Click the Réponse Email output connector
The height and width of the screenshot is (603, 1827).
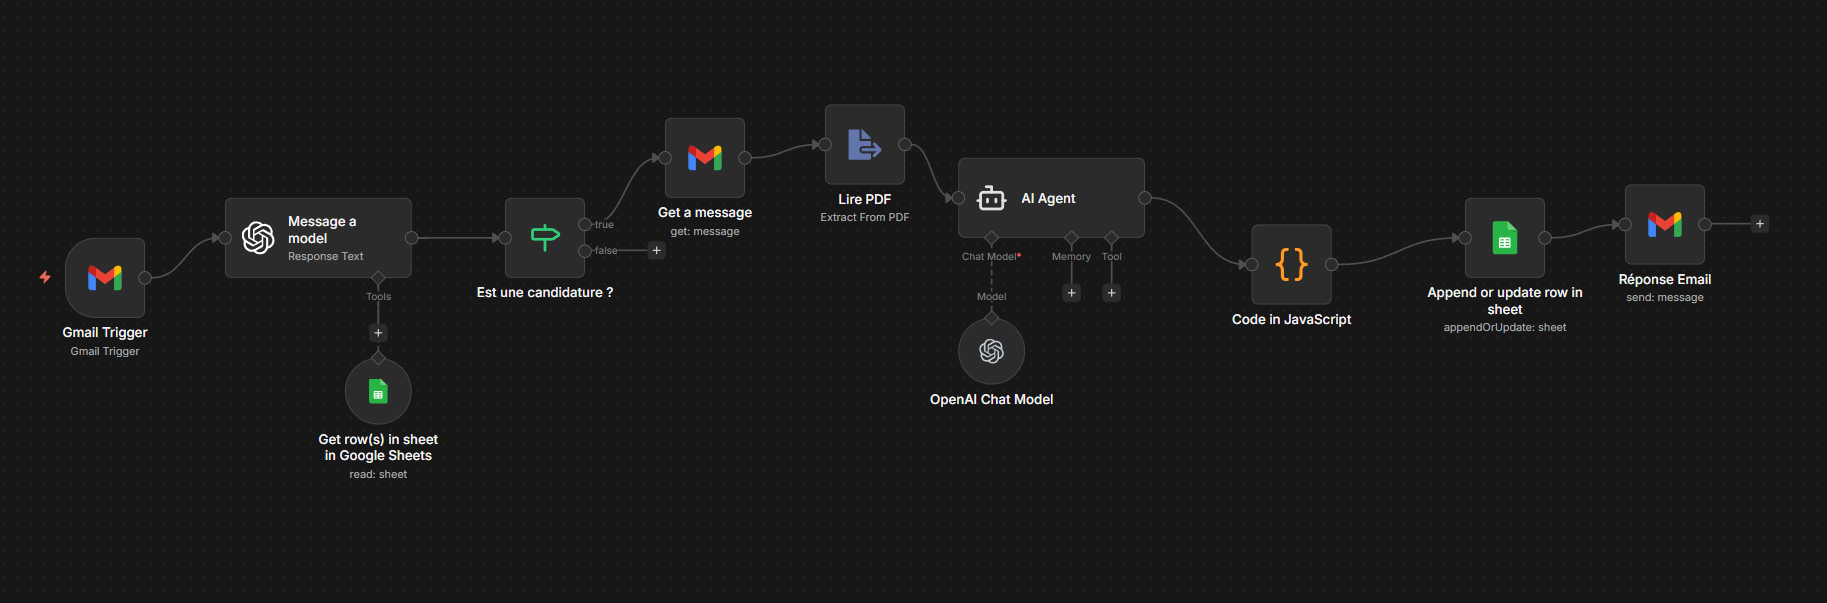[x=1705, y=224]
